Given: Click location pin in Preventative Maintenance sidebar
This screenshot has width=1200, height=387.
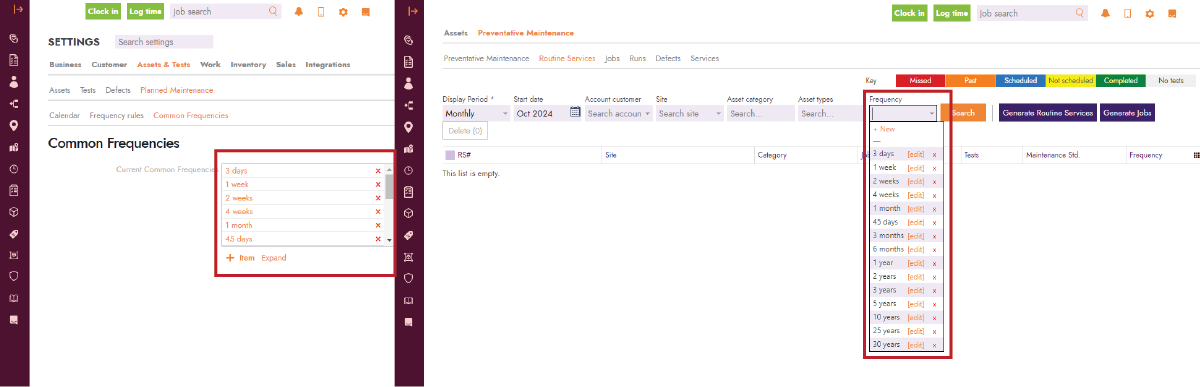Looking at the screenshot, I should click(x=408, y=126).
